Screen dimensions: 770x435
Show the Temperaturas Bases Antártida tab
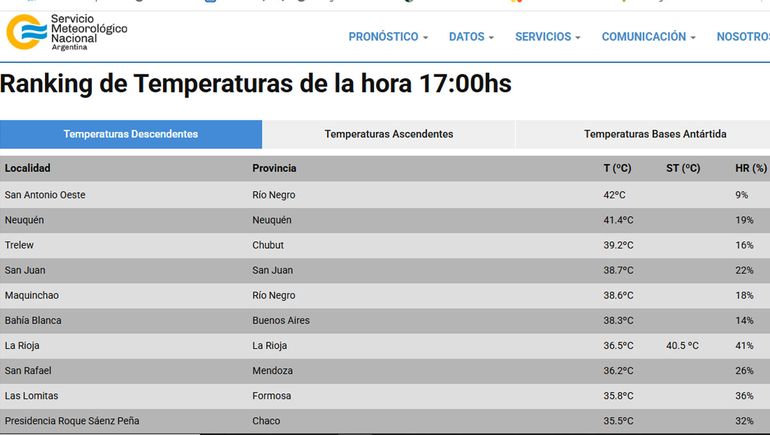(x=655, y=134)
